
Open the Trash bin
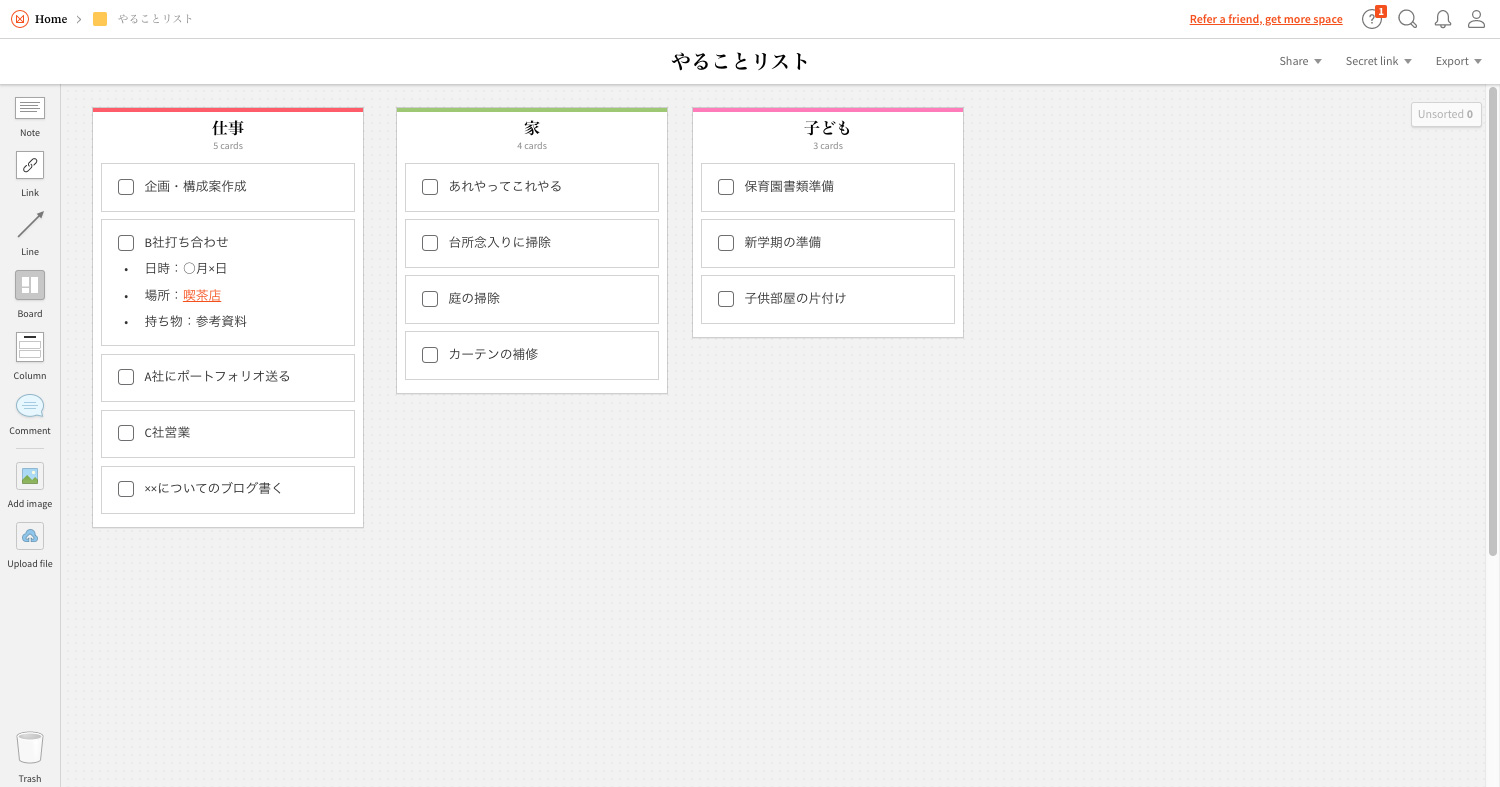pyautogui.click(x=30, y=748)
